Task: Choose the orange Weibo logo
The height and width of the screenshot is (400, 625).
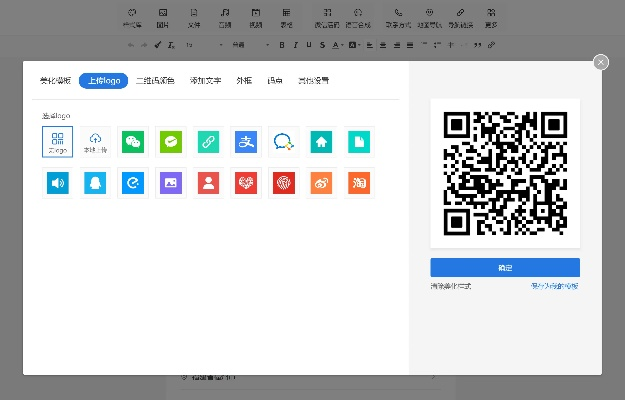Action: (321, 183)
